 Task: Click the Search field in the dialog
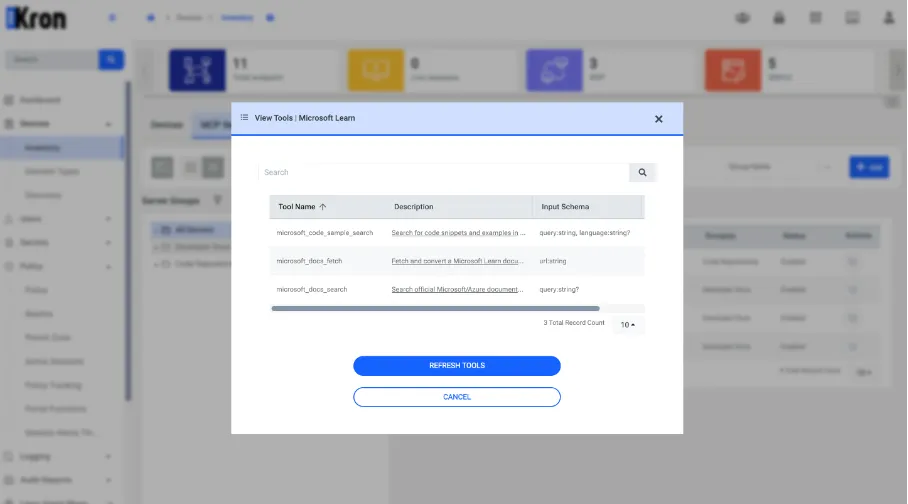point(444,172)
